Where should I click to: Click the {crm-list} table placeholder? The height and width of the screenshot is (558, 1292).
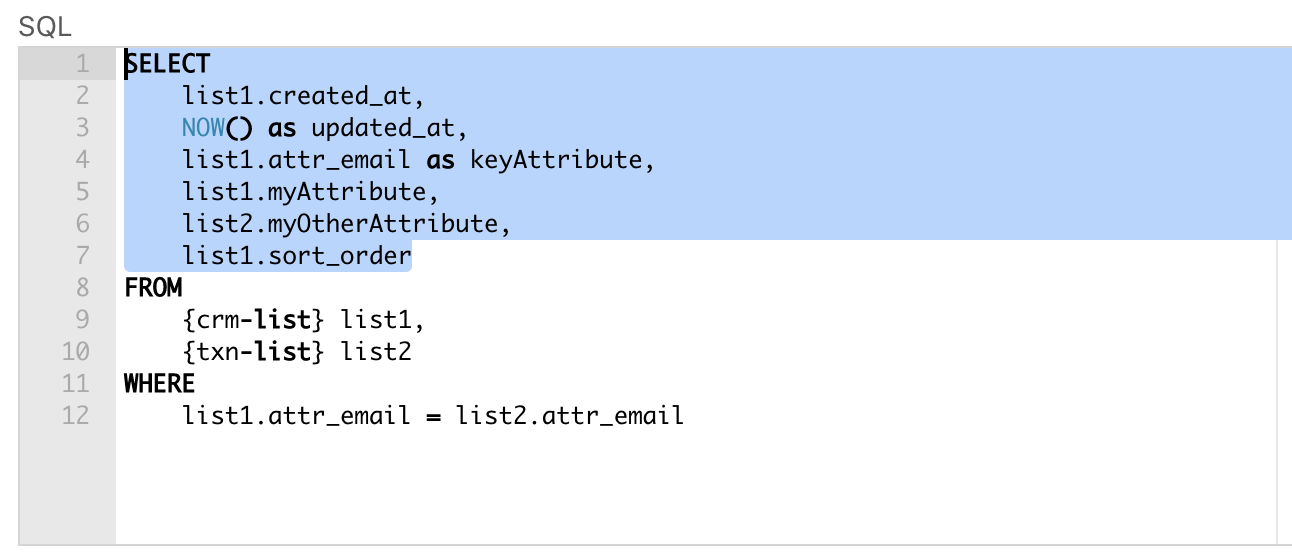[x=254, y=320]
